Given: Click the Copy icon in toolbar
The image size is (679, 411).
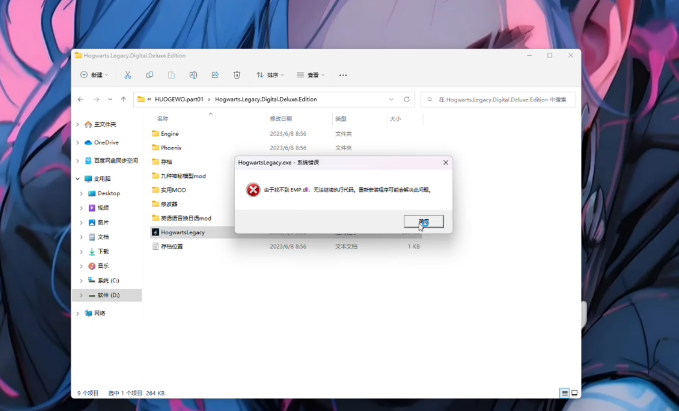Looking at the screenshot, I should [x=150, y=75].
